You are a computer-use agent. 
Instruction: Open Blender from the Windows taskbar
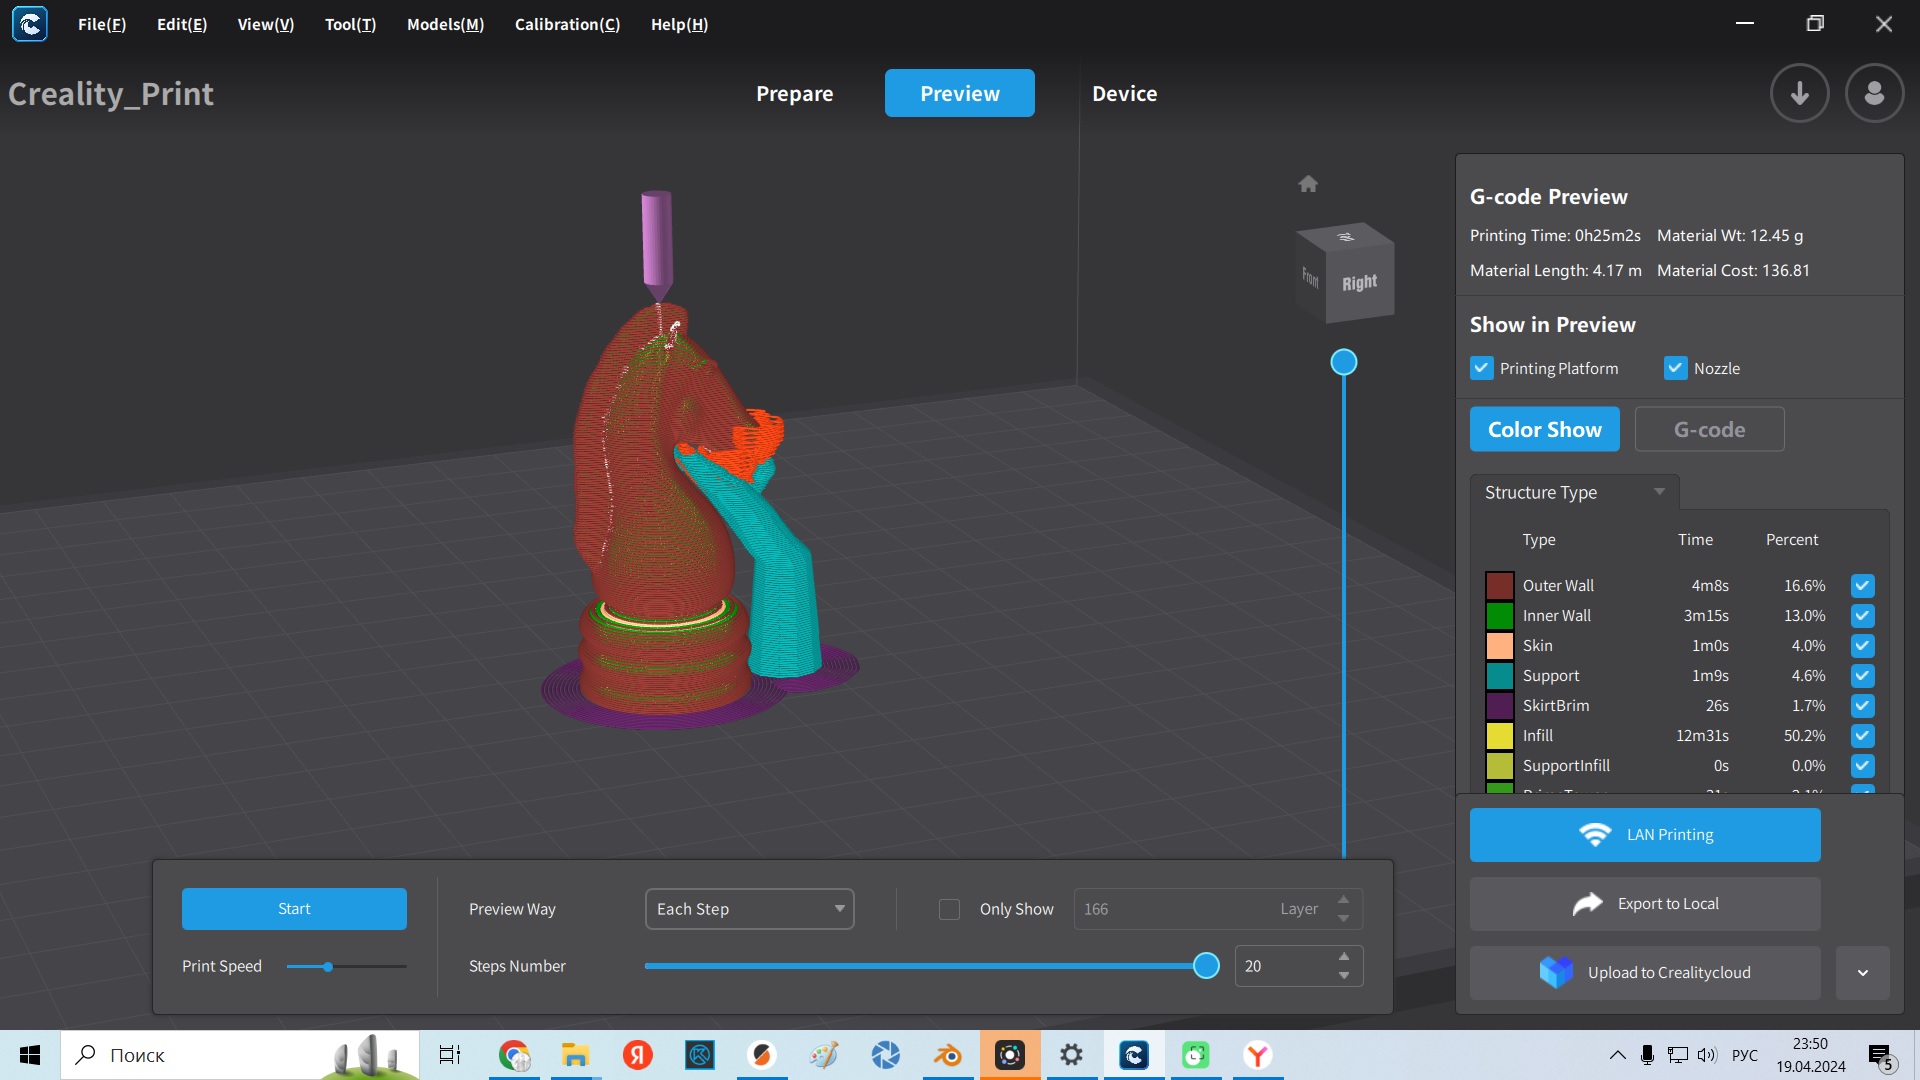coord(947,1055)
